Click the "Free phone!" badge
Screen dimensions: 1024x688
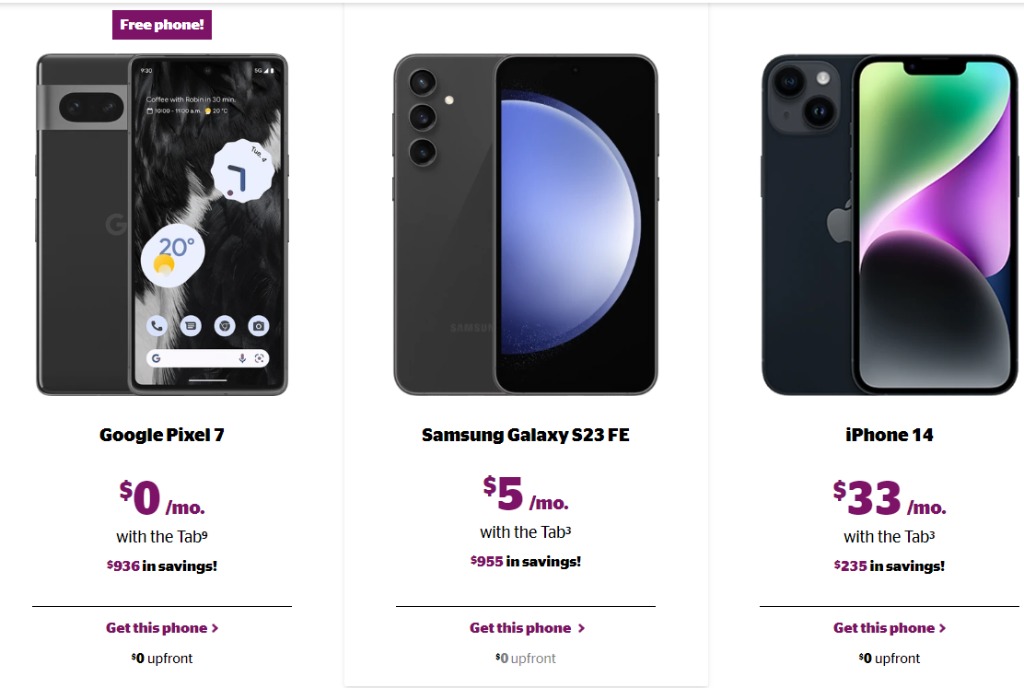162,24
